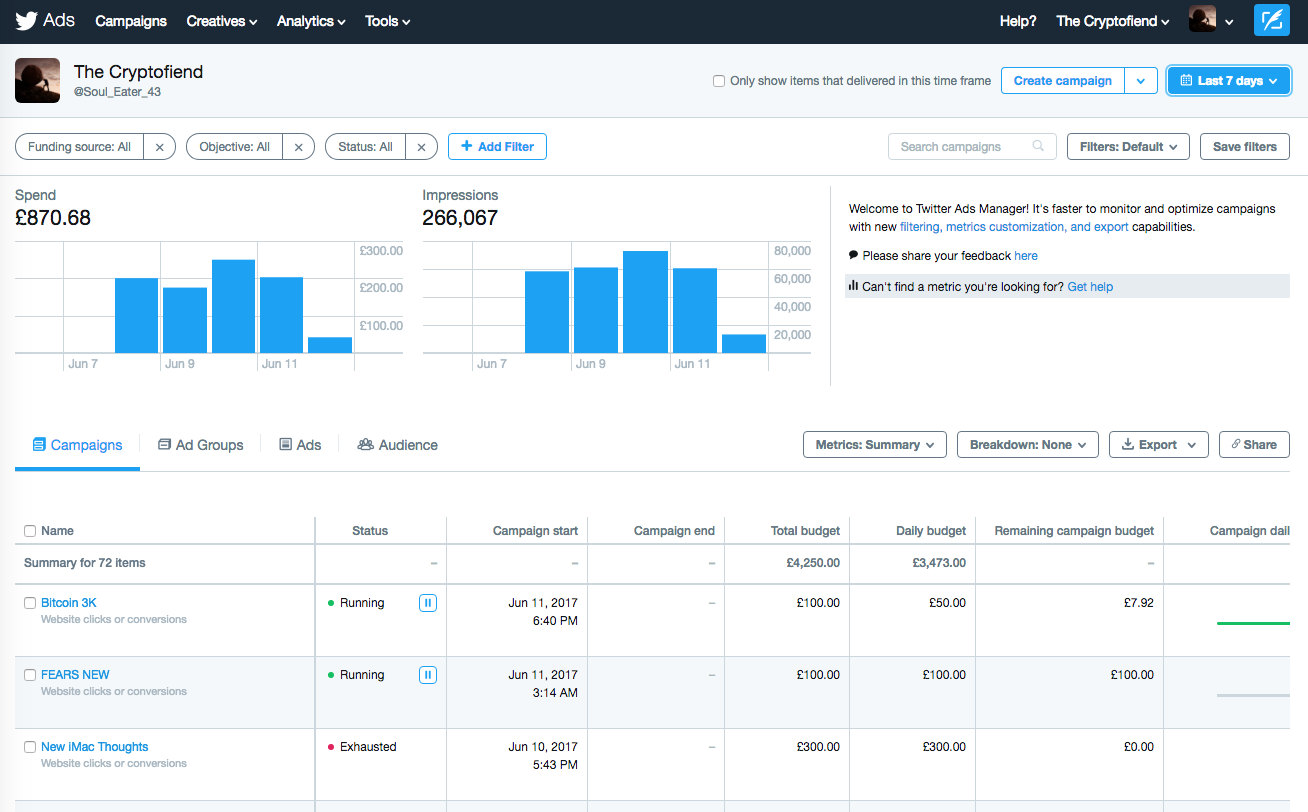Open the Analytics menu

[311, 21]
